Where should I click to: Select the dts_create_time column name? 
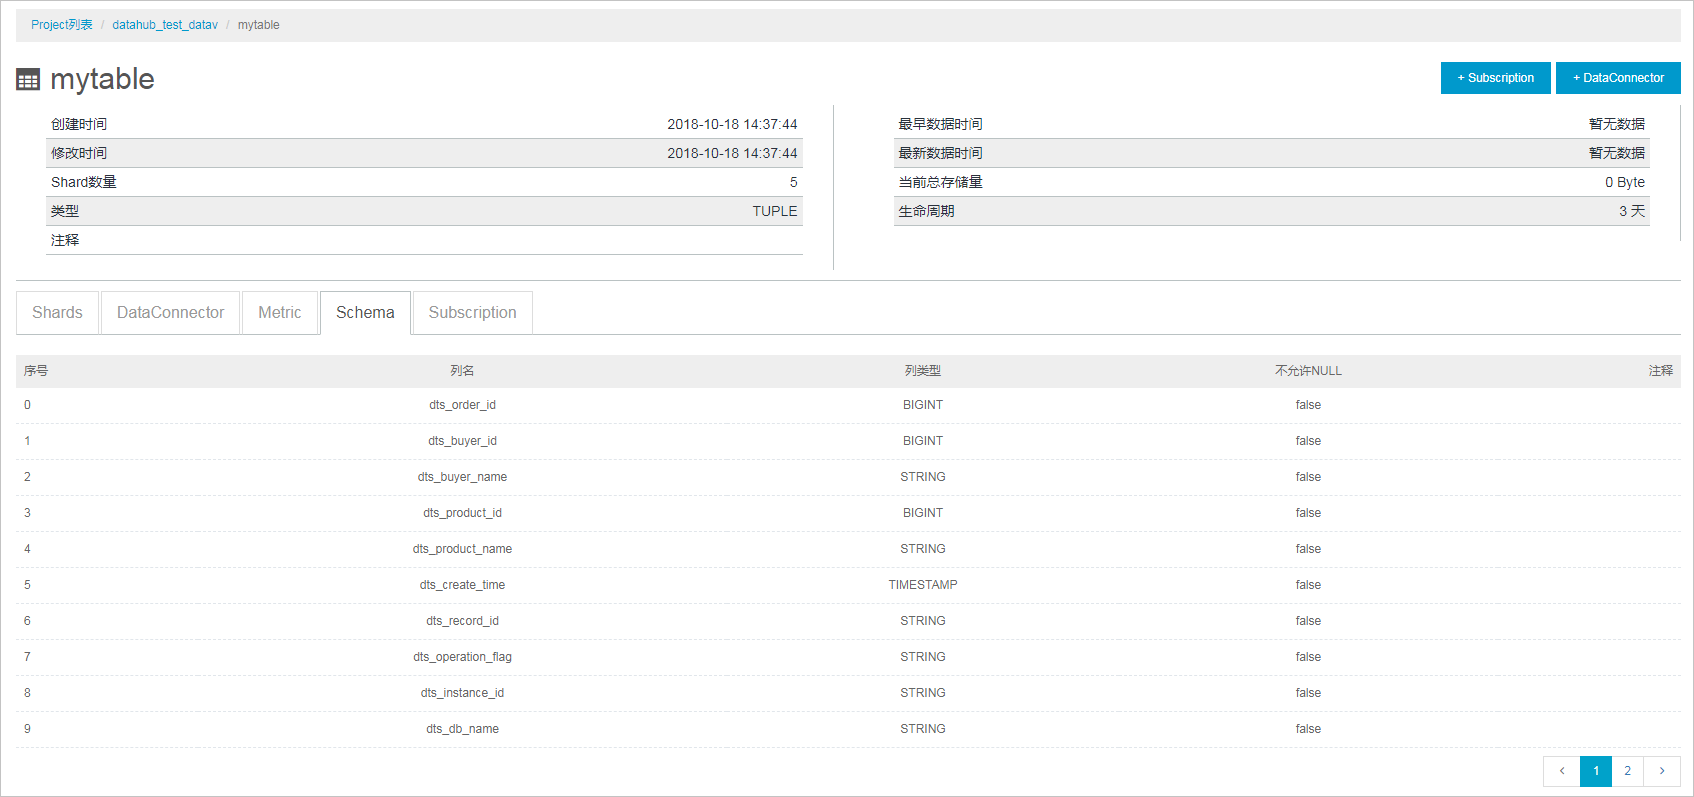[x=462, y=585]
